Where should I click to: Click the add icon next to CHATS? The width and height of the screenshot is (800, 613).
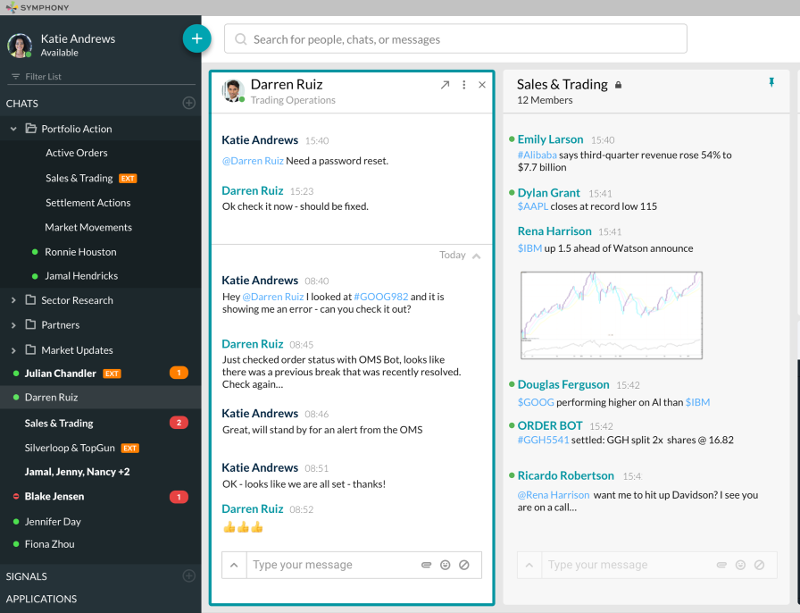189,103
